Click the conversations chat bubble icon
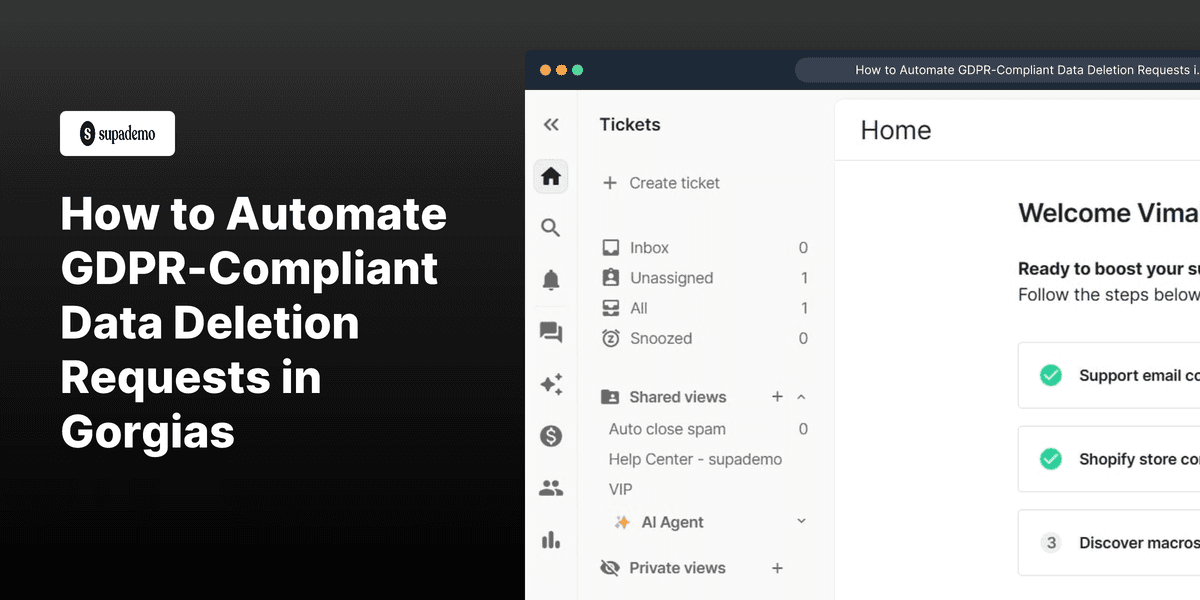The width and height of the screenshot is (1200, 600). click(x=551, y=332)
